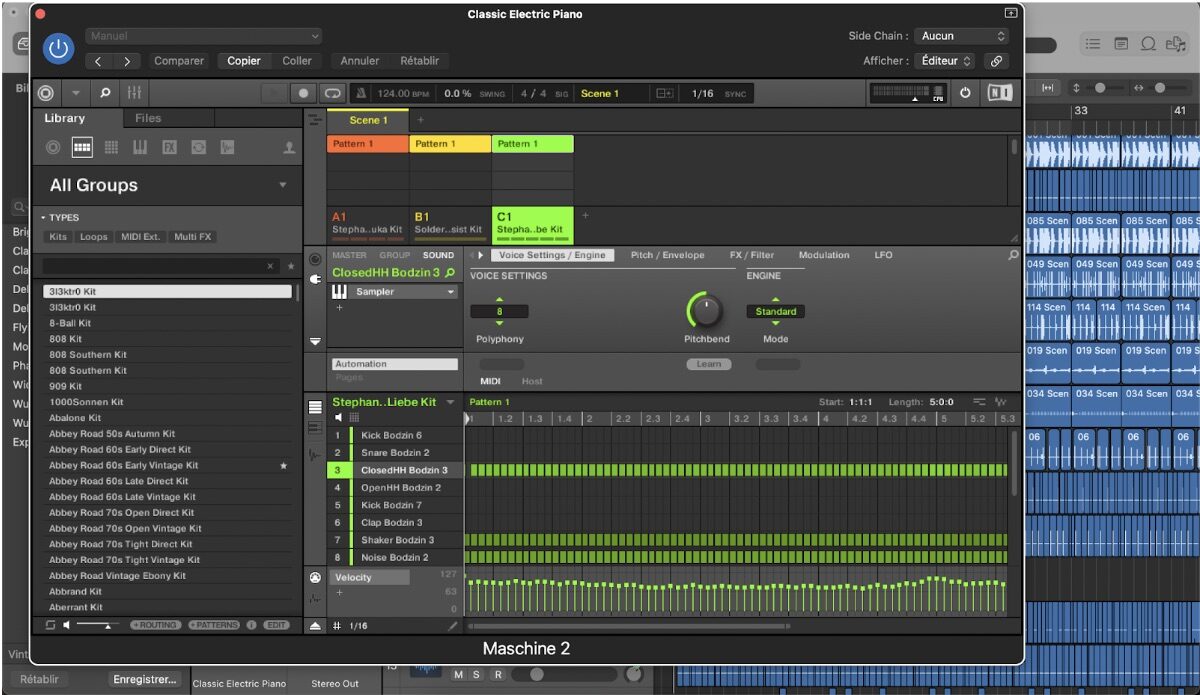Click the Coller button
The height and width of the screenshot is (695, 1200).
click(297, 61)
